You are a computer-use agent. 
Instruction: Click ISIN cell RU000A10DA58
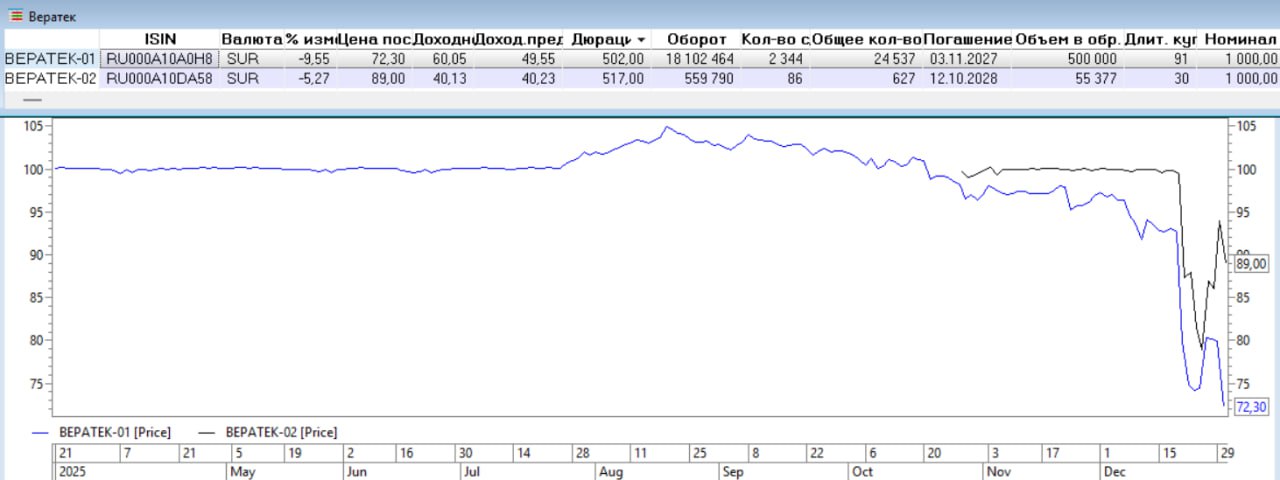pos(159,78)
